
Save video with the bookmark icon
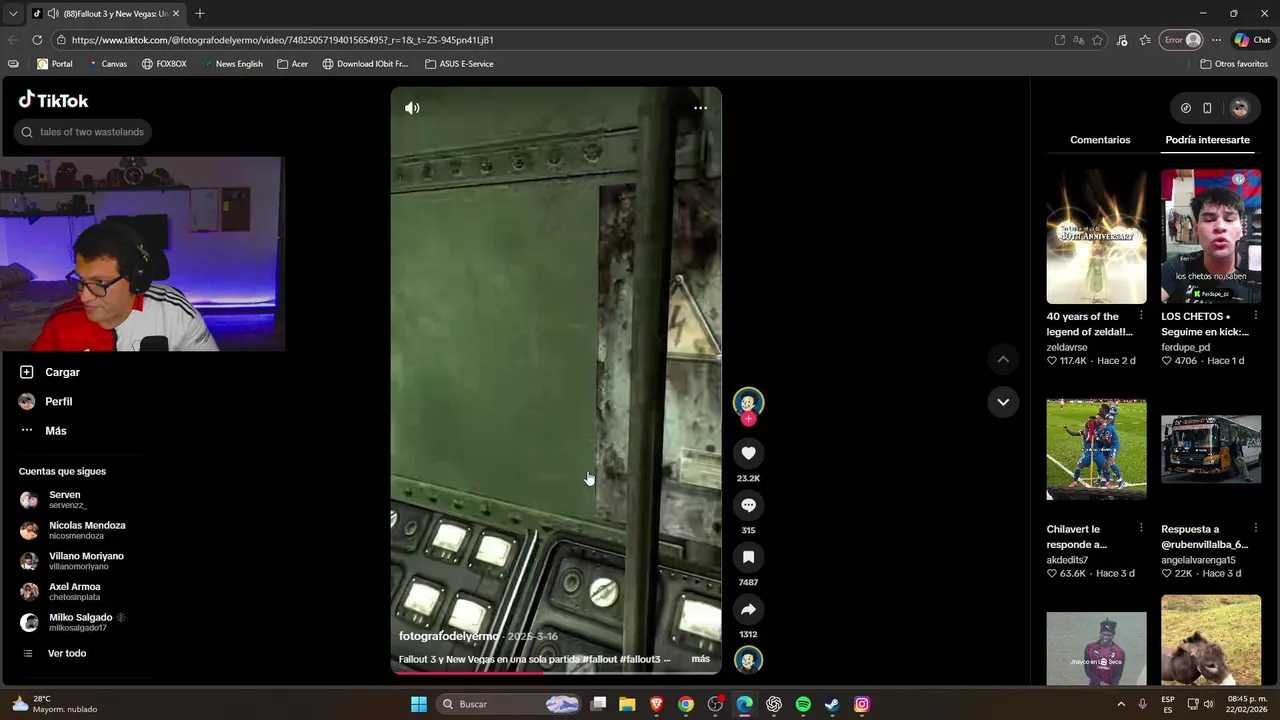(748, 557)
